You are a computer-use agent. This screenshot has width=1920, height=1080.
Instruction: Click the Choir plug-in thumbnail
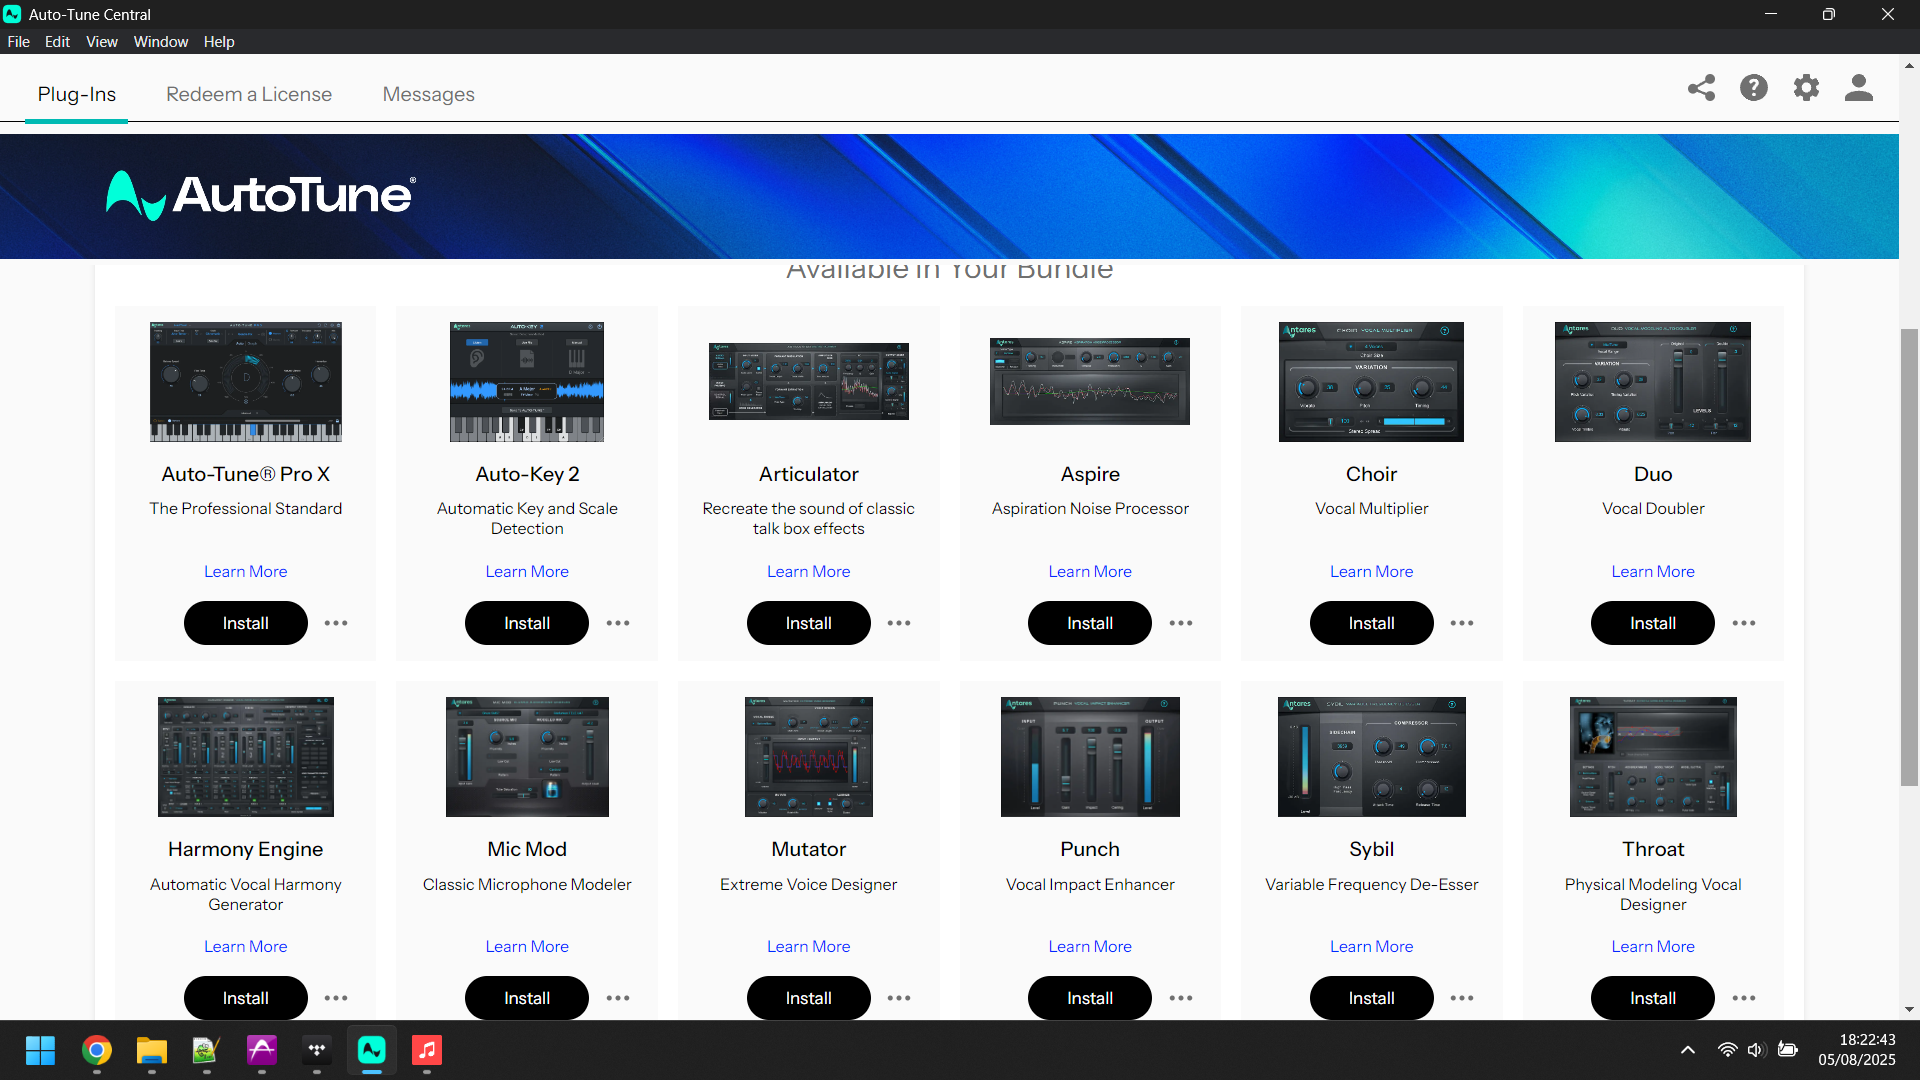(x=1371, y=382)
